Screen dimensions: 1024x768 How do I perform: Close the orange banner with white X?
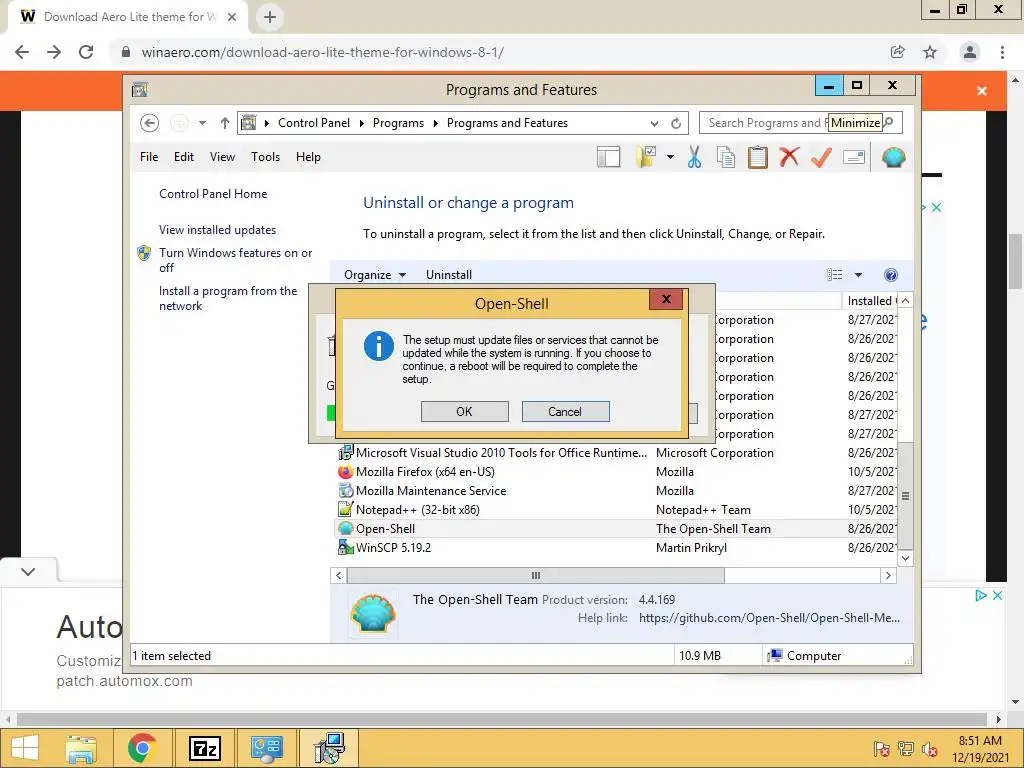click(x=982, y=91)
